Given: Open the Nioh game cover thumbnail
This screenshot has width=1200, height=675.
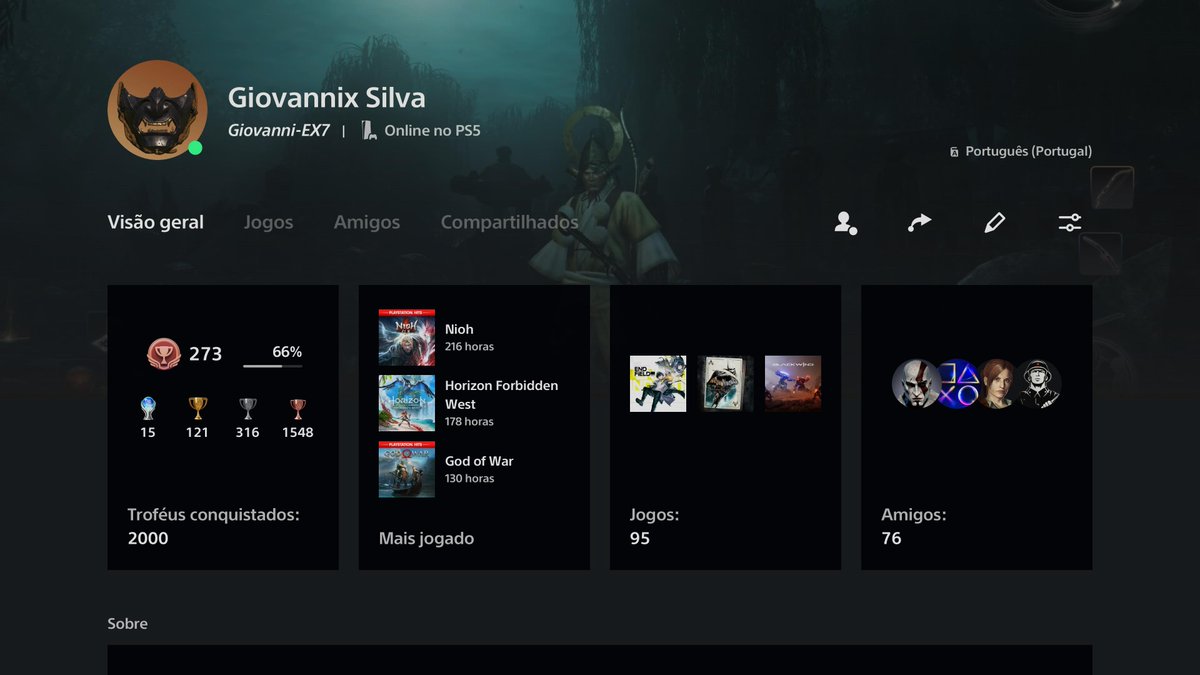Looking at the screenshot, I should pyautogui.click(x=407, y=337).
